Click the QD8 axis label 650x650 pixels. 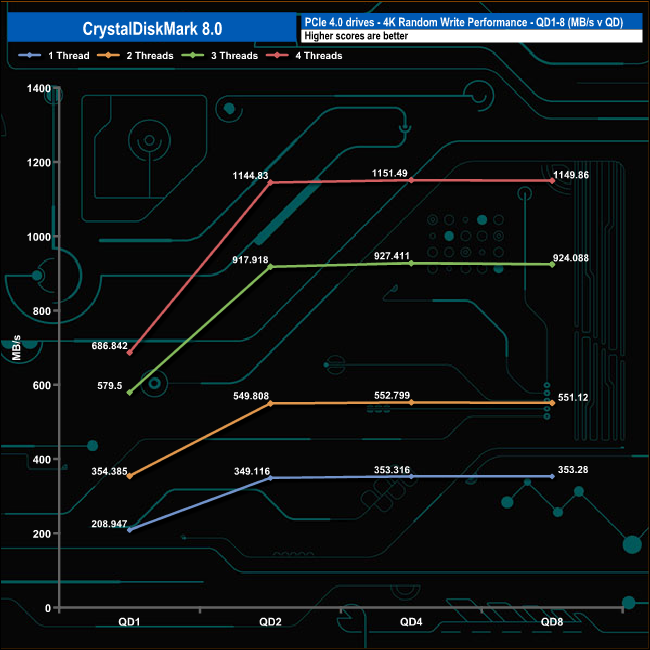(x=552, y=622)
